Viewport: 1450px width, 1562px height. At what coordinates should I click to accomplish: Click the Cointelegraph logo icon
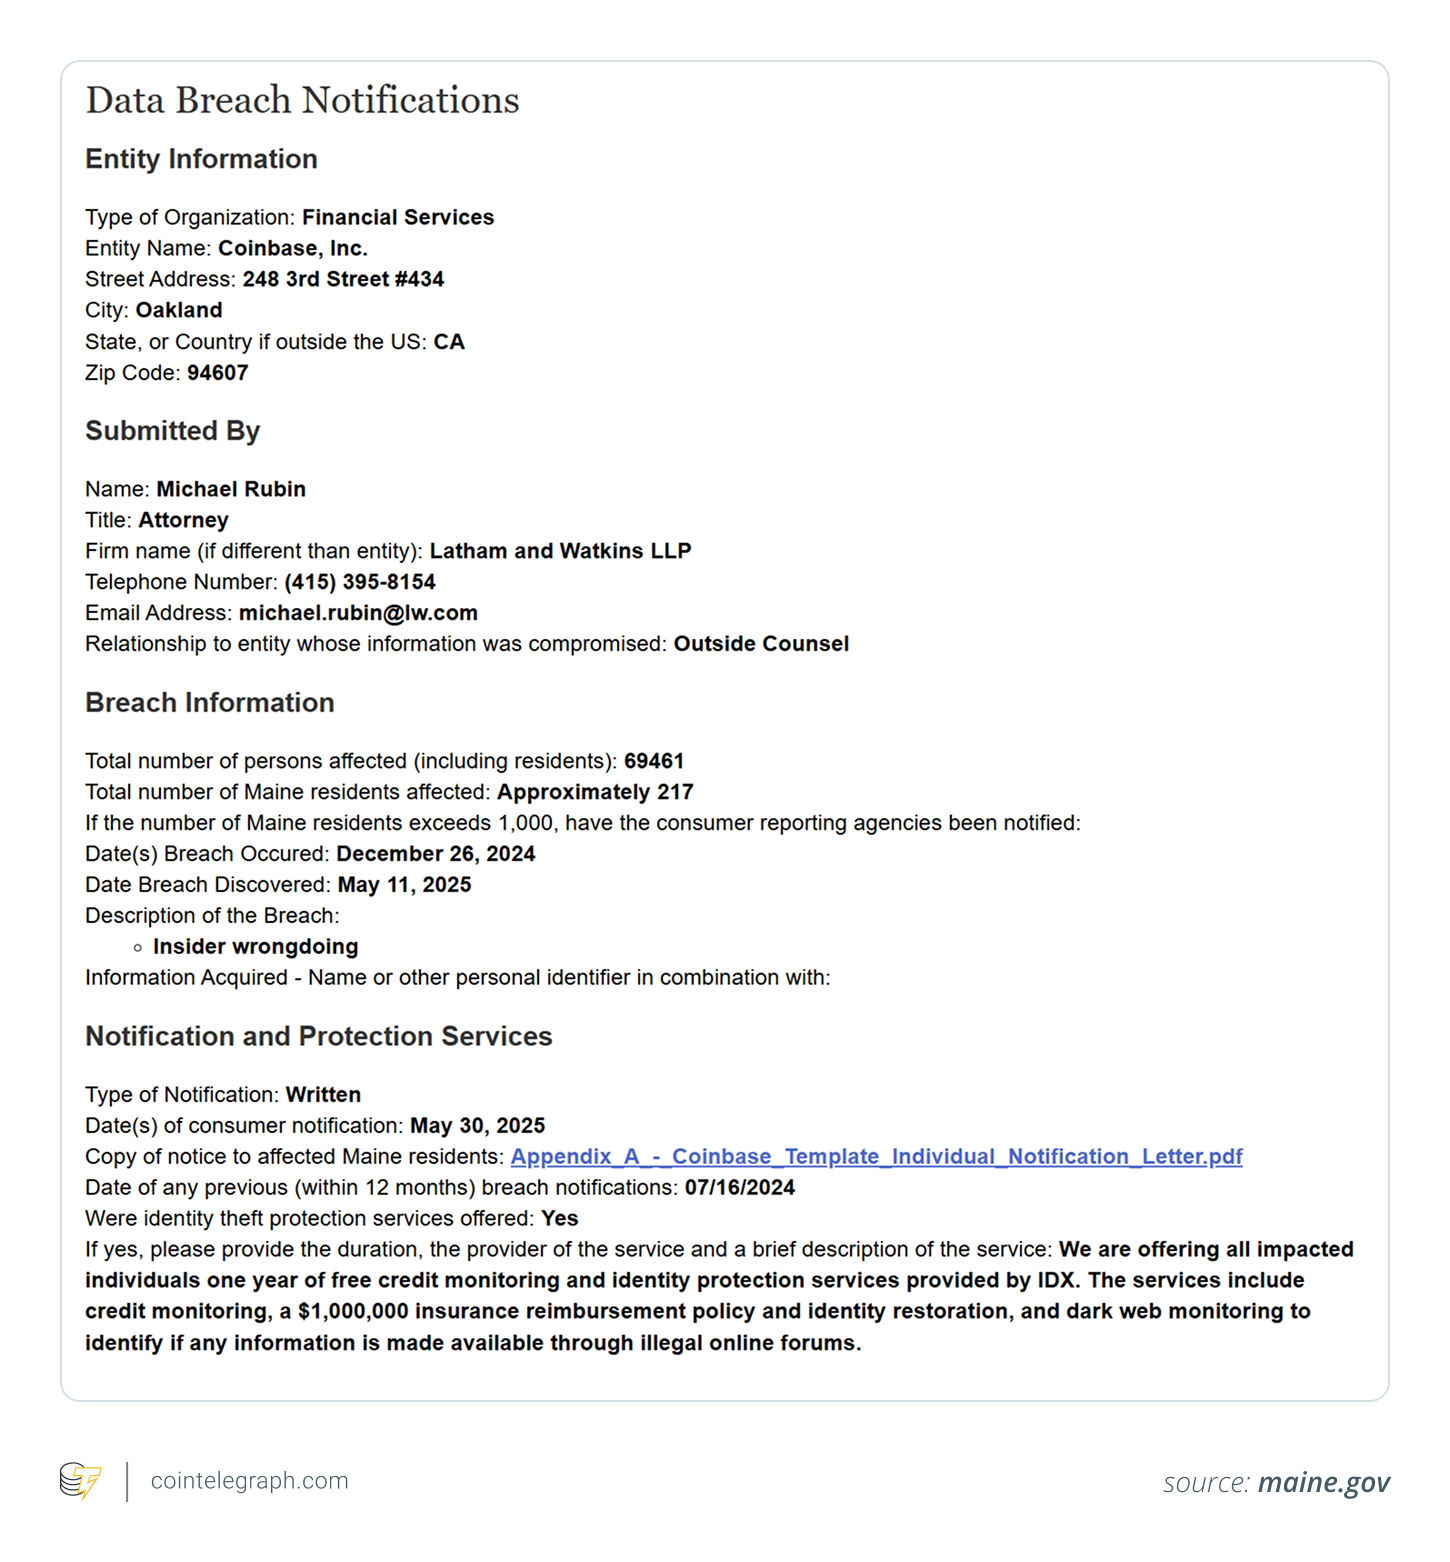click(x=81, y=1481)
